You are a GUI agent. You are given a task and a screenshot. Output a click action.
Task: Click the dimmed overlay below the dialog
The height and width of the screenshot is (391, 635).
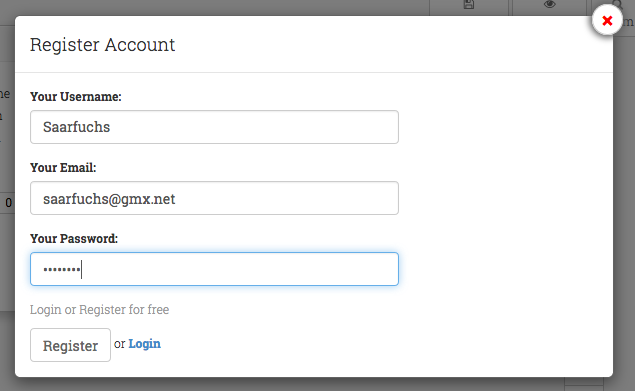tap(283, 385)
